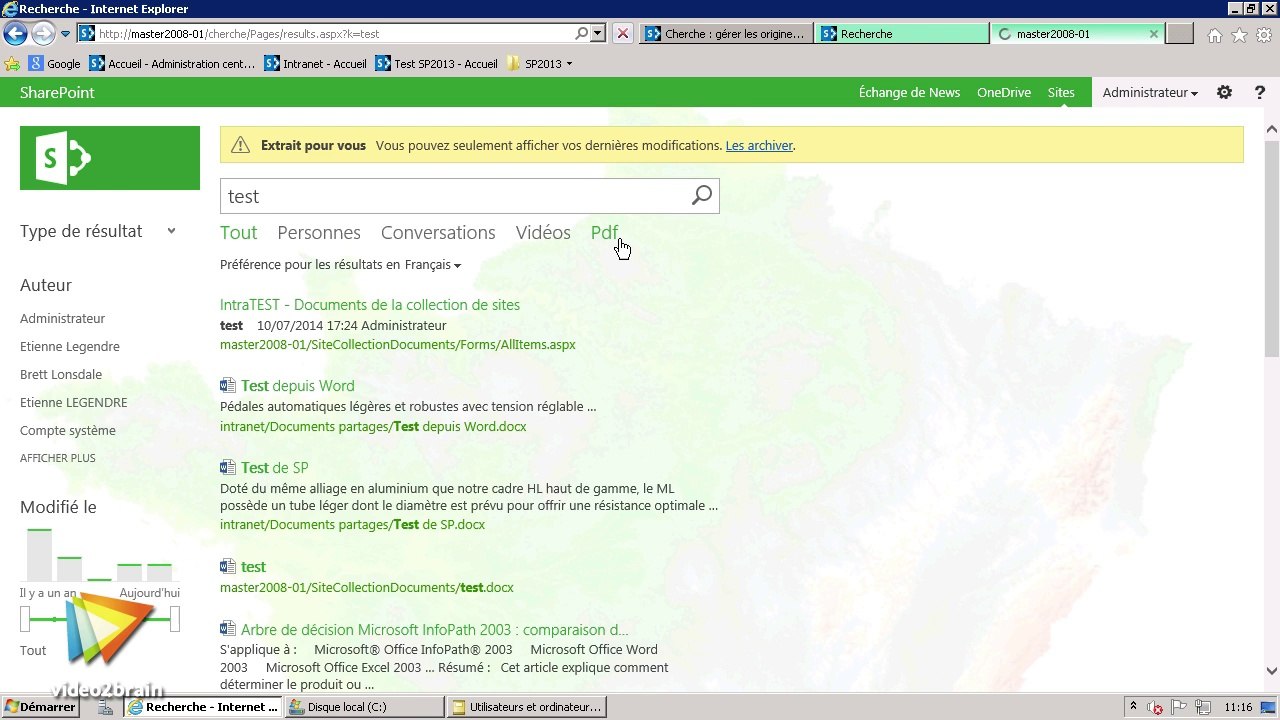This screenshot has height=720, width=1280.
Task: Open the 'Test SP2013 - Accueil' favorite
Action: click(x=436, y=64)
